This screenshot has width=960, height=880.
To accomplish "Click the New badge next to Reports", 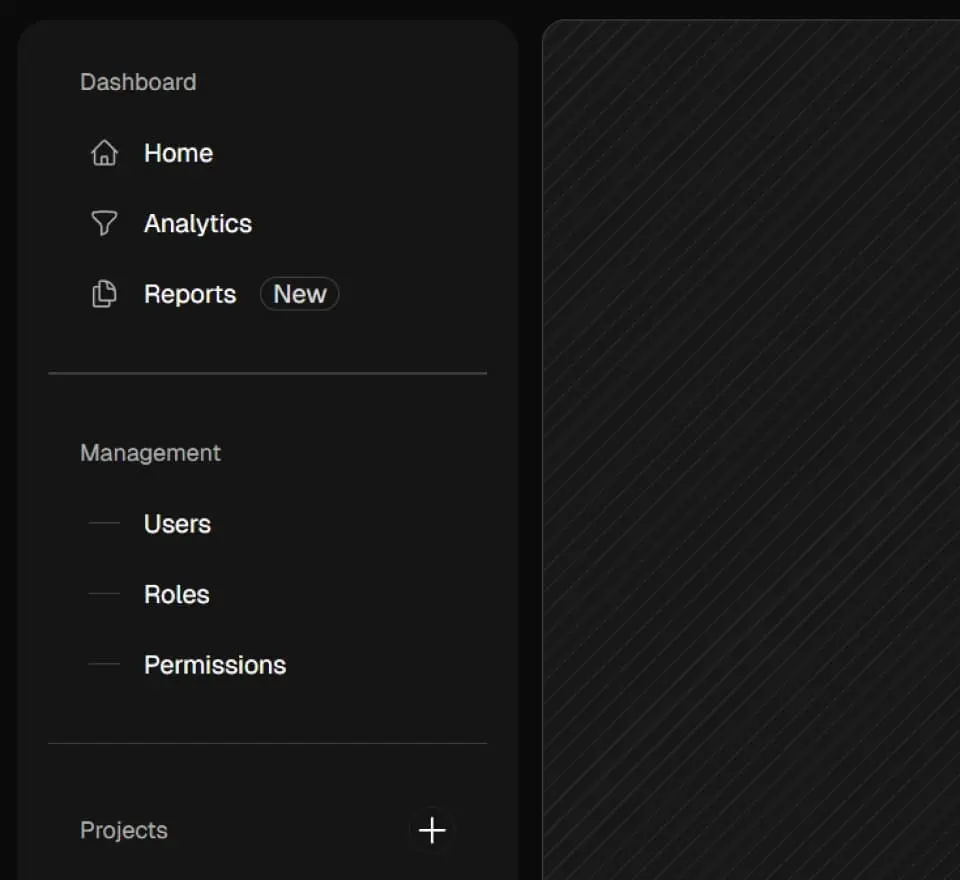I will [299, 294].
